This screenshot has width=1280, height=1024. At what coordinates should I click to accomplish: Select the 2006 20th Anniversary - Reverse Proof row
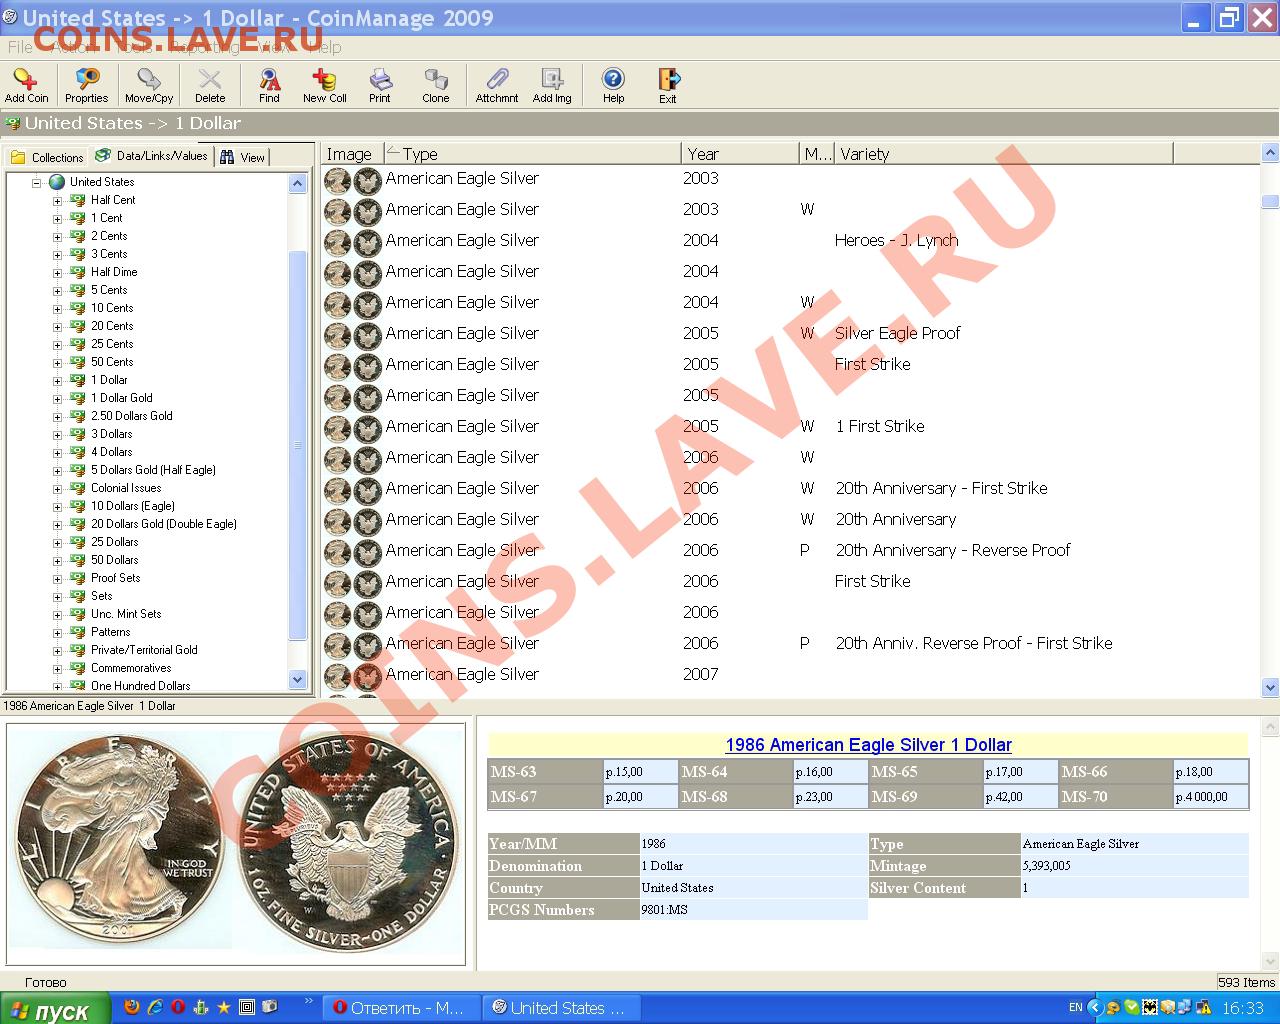(790, 551)
